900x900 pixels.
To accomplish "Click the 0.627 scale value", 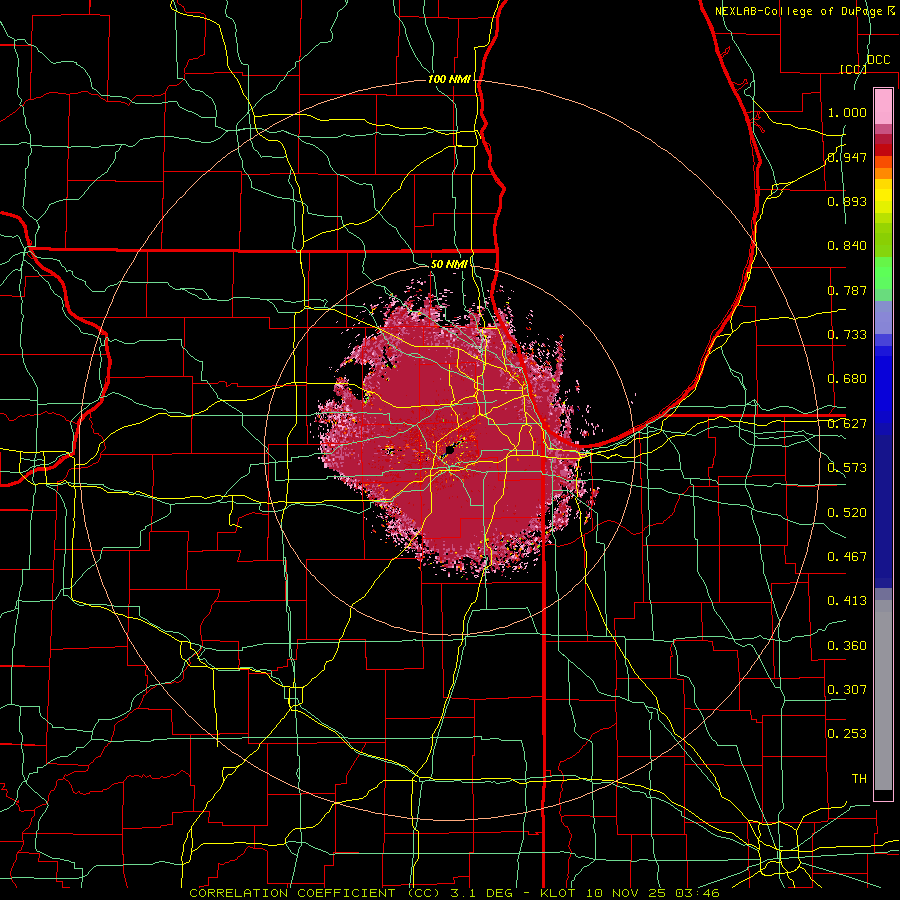I will click(847, 424).
